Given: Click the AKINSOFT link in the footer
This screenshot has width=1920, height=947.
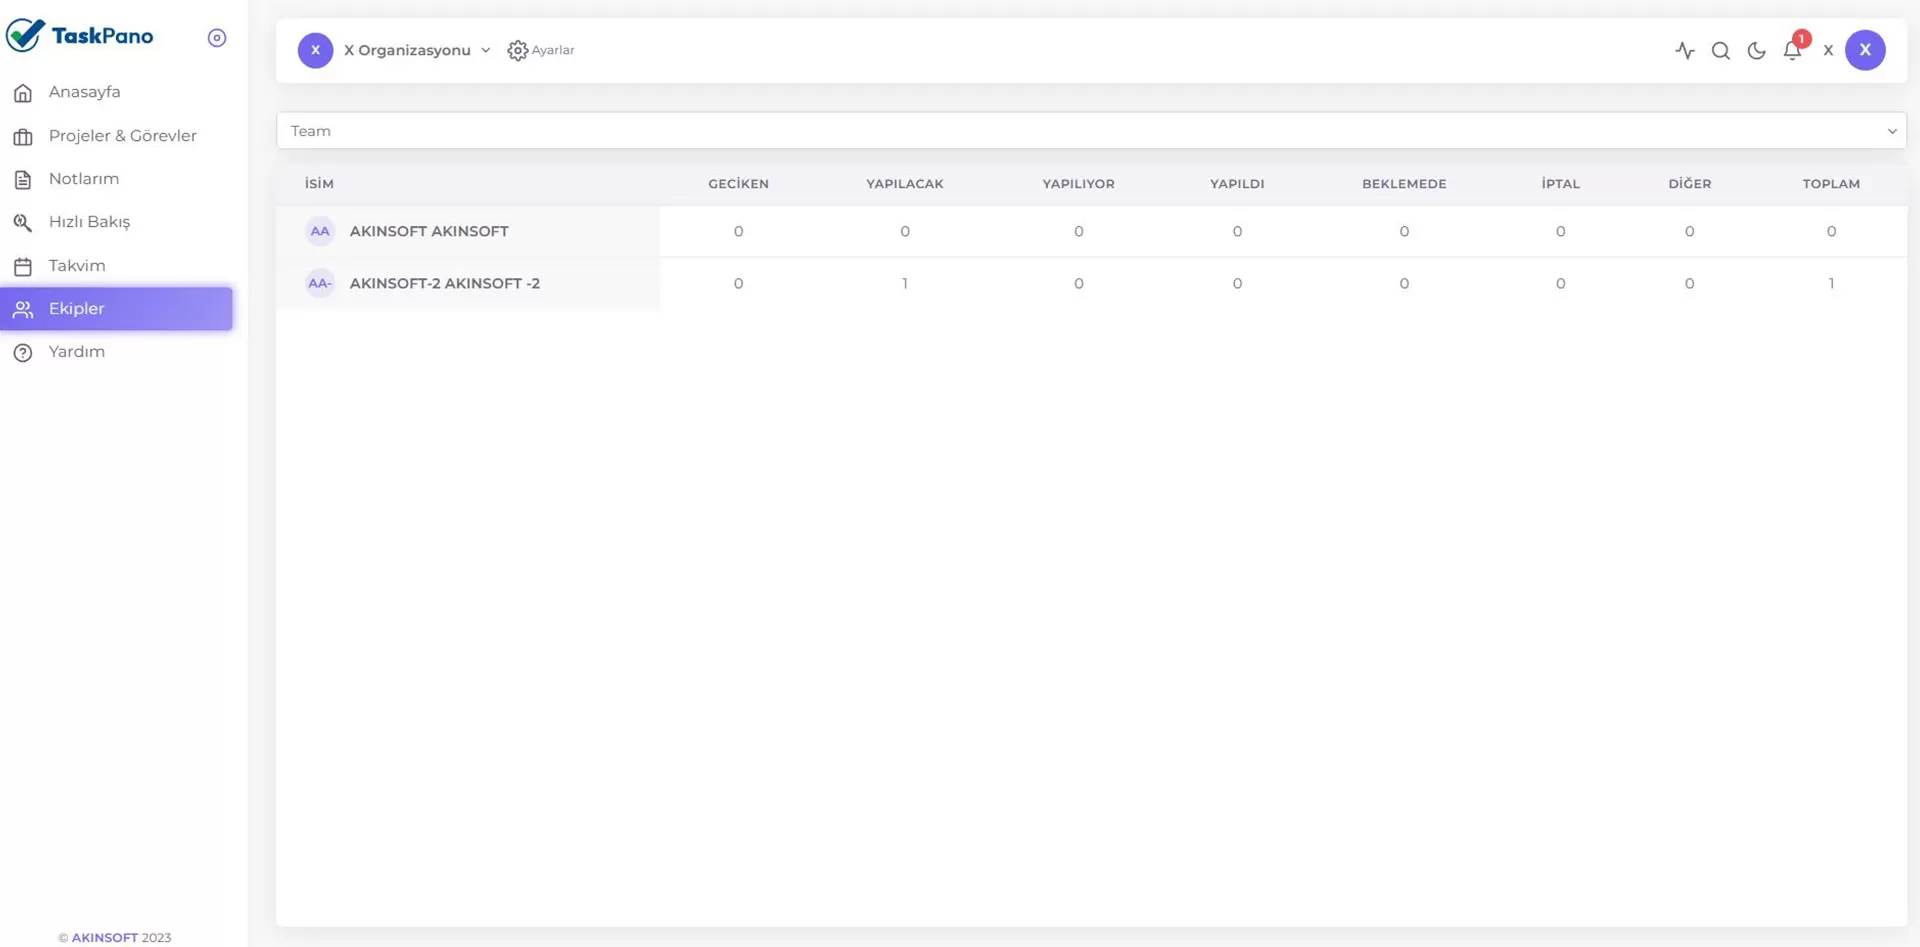Looking at the screenshot, I should pyautogui.click(x=104, y=937).
